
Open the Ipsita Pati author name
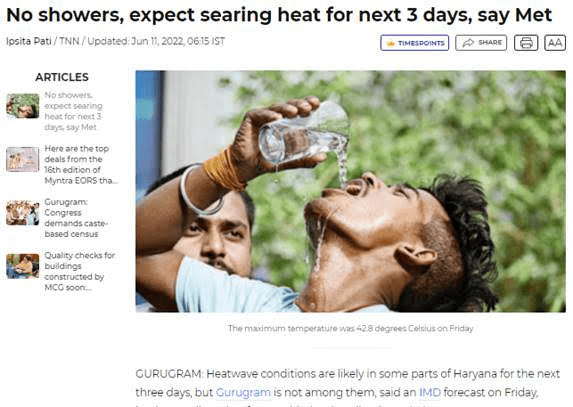point(29,41)
